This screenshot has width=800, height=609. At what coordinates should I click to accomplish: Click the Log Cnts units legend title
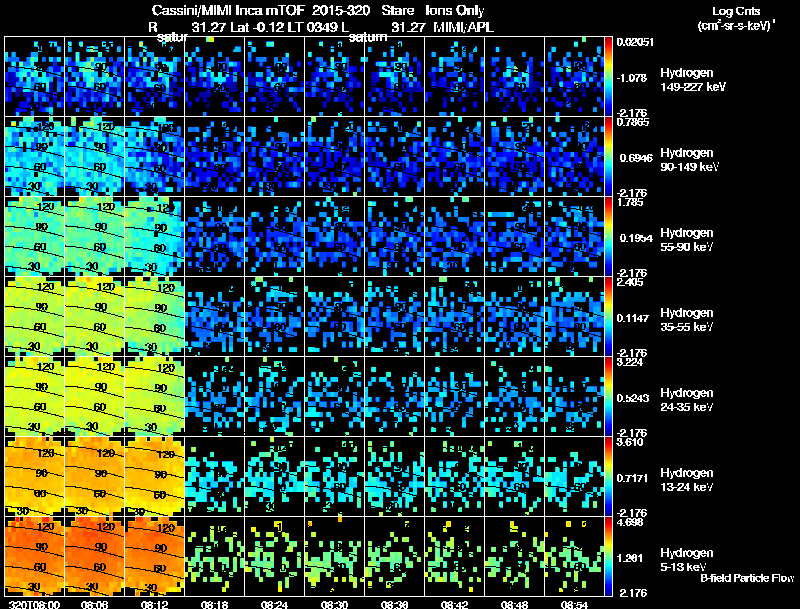pos(736,18)
